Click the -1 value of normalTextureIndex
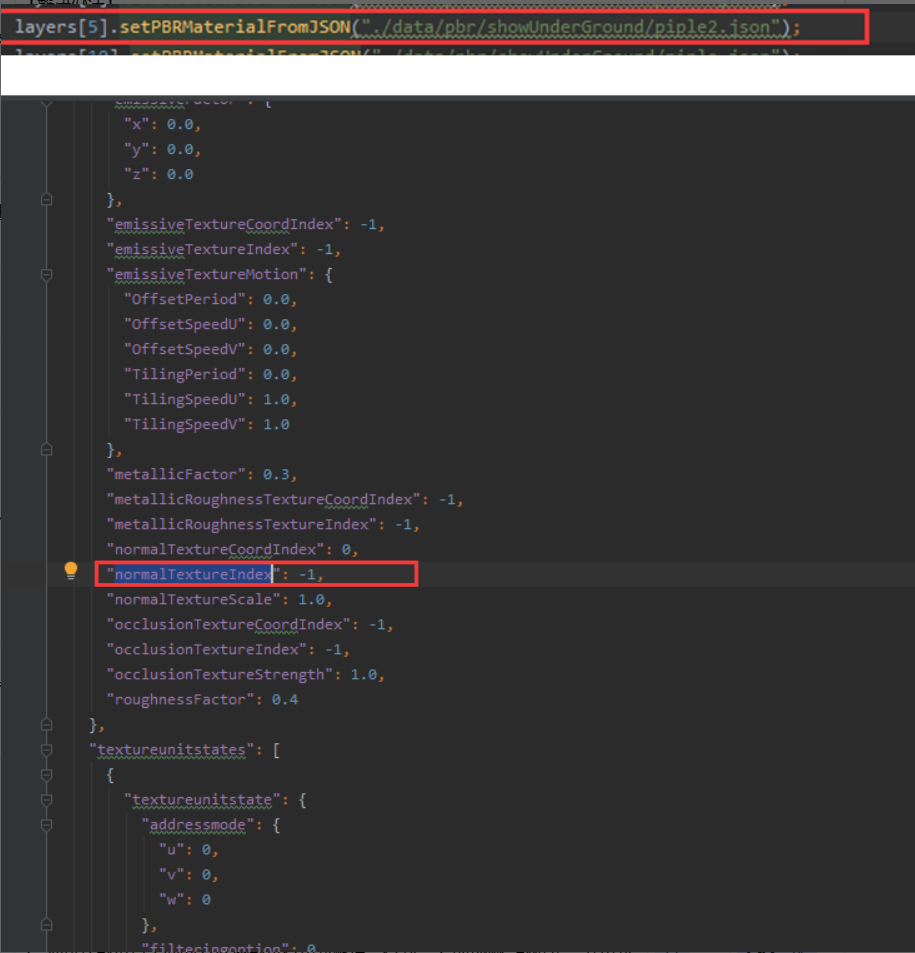Viewport: 915px width, 953px height. 307,574
